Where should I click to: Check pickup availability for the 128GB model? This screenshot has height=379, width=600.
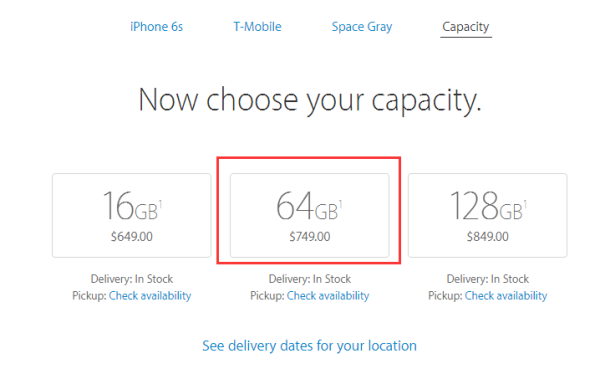point(506,296)
